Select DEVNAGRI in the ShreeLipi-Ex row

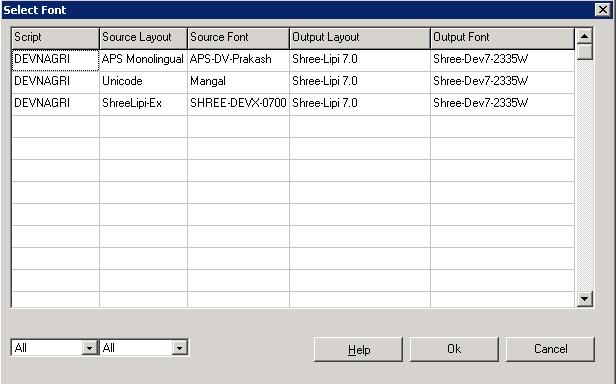tap(55, 104)
